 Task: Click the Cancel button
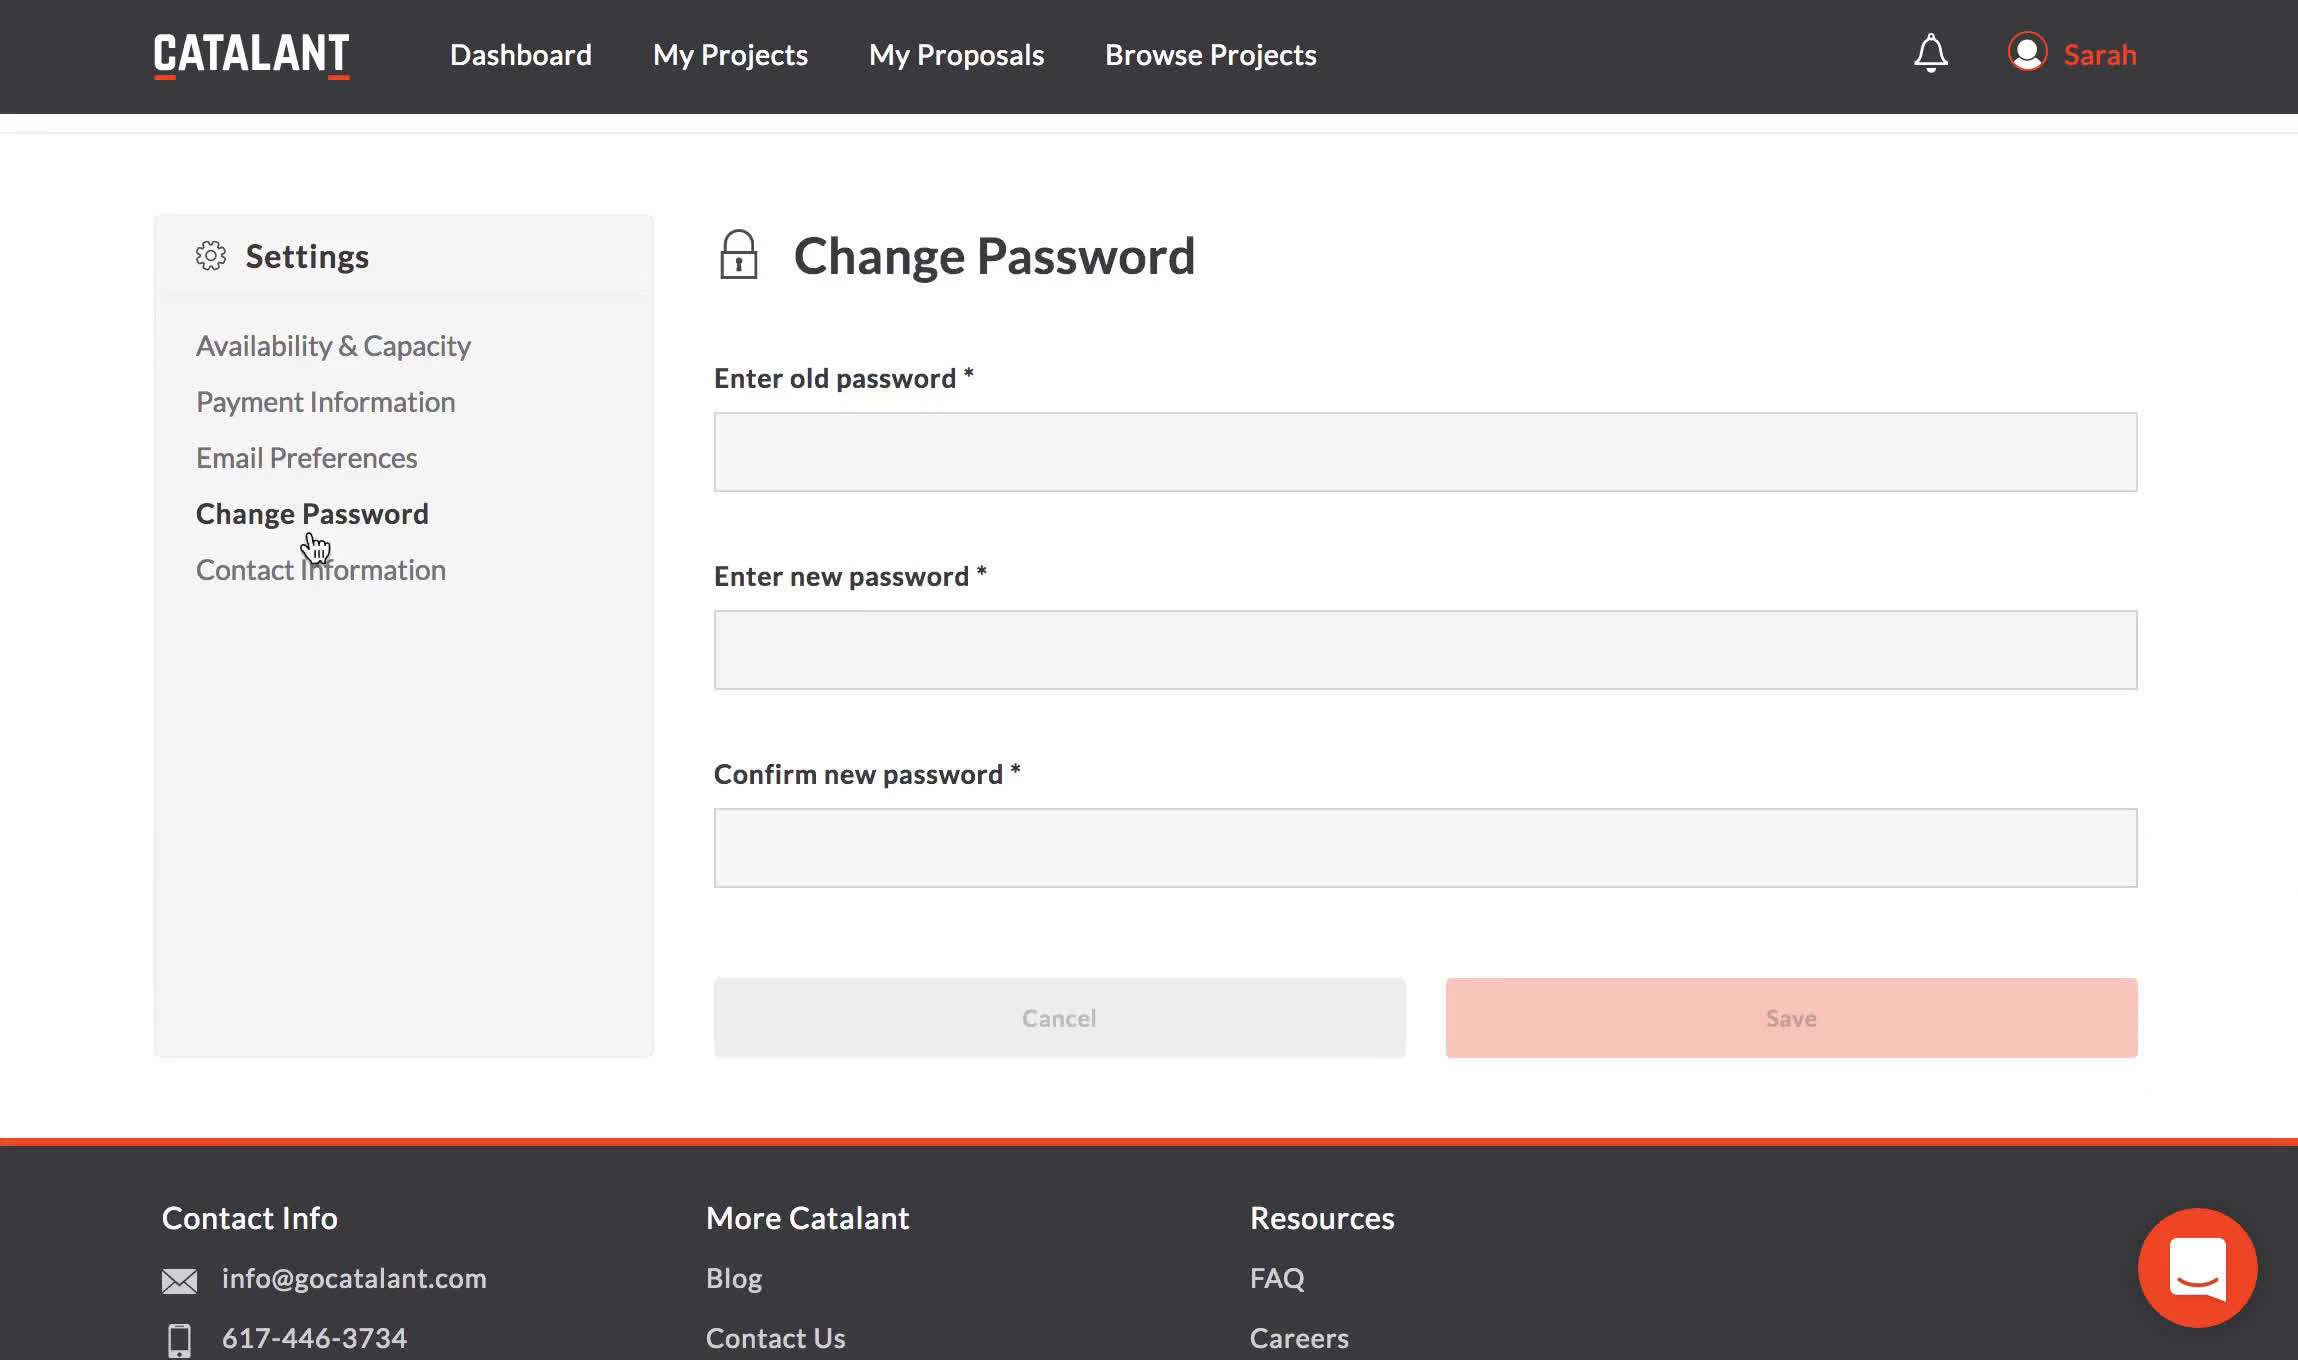coord(1059,1018)
